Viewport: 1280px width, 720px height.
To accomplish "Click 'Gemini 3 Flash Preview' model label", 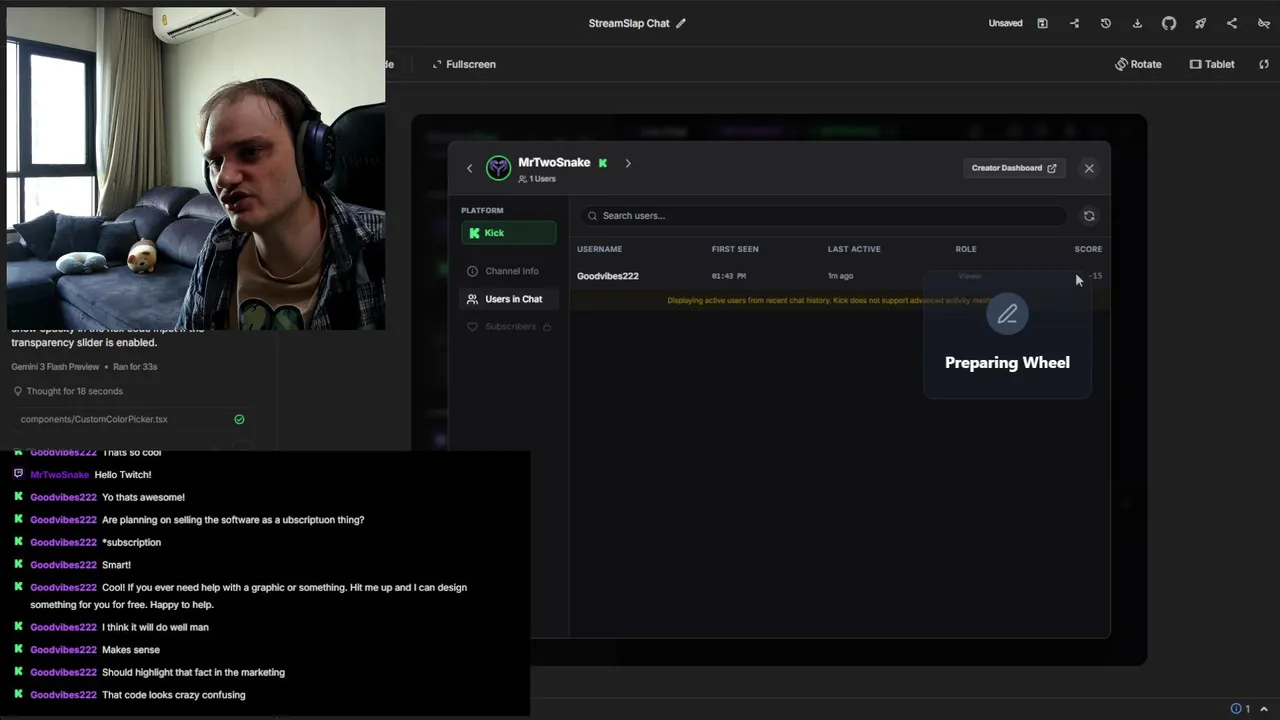I will [x=55, y=367].
